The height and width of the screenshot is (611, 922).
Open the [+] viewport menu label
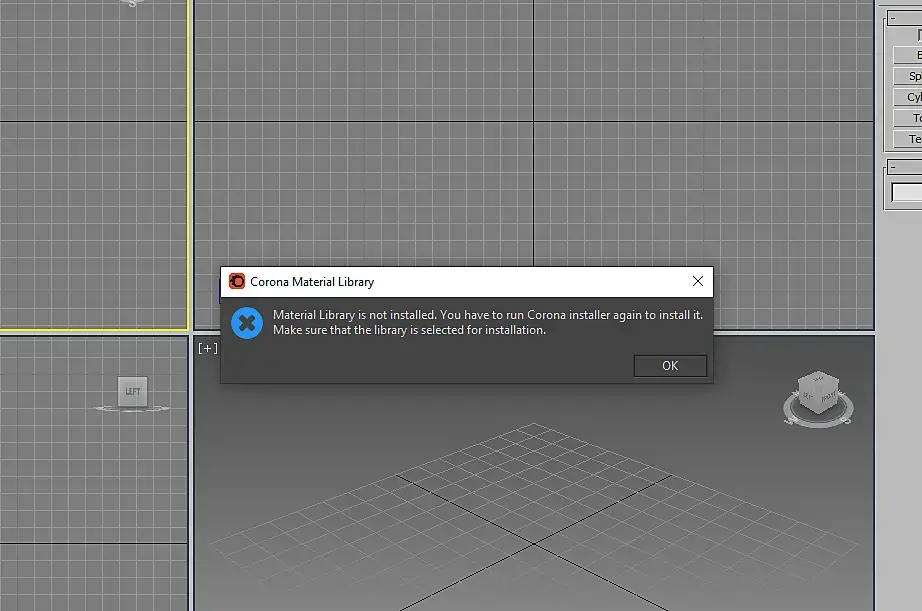208,348
